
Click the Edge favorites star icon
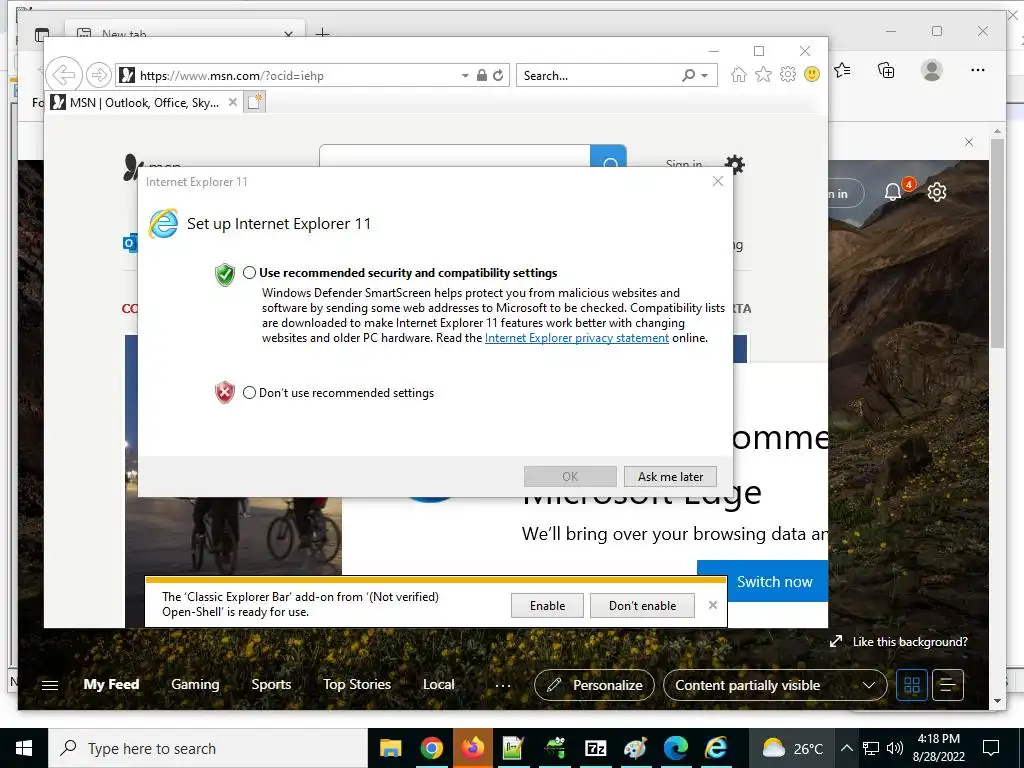tap(842, 70)
